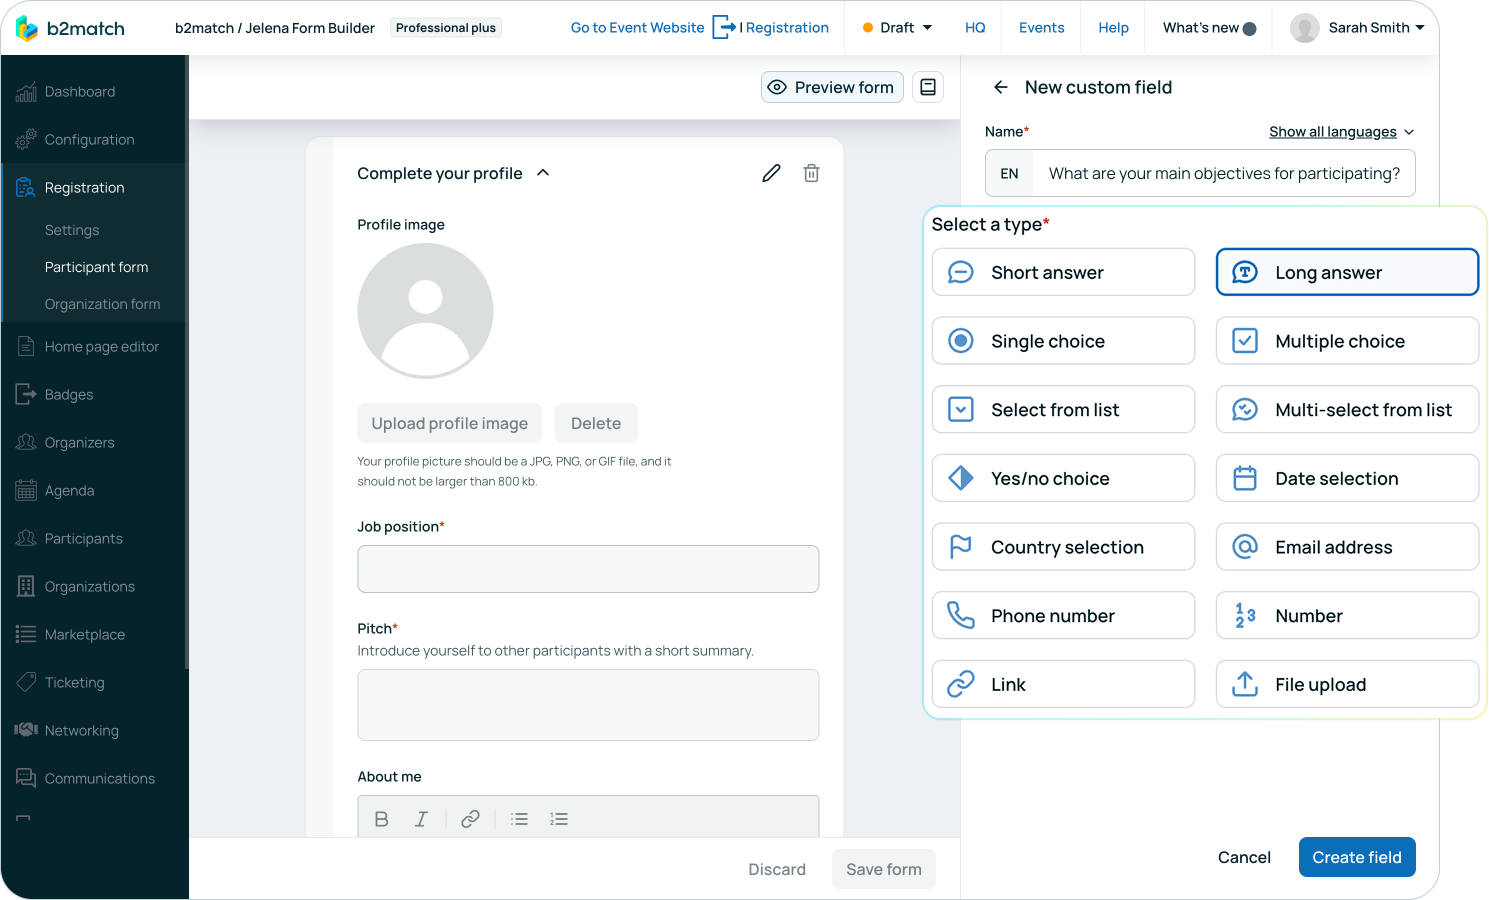The image size is (1489, 900).
Task: Go to Organization form in sidebar
Action: coord(102,304)
